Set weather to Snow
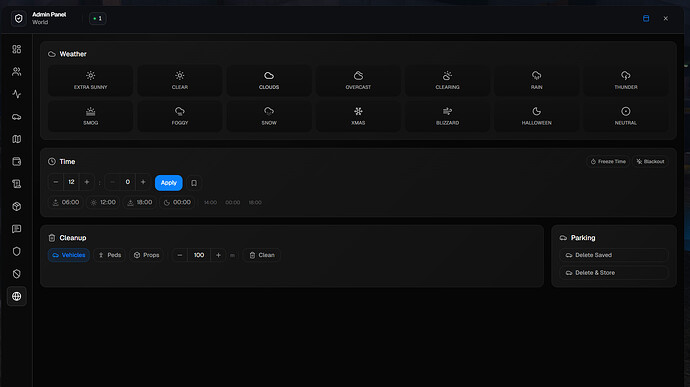This screenshot has height=387, width=690. (269, 116)
